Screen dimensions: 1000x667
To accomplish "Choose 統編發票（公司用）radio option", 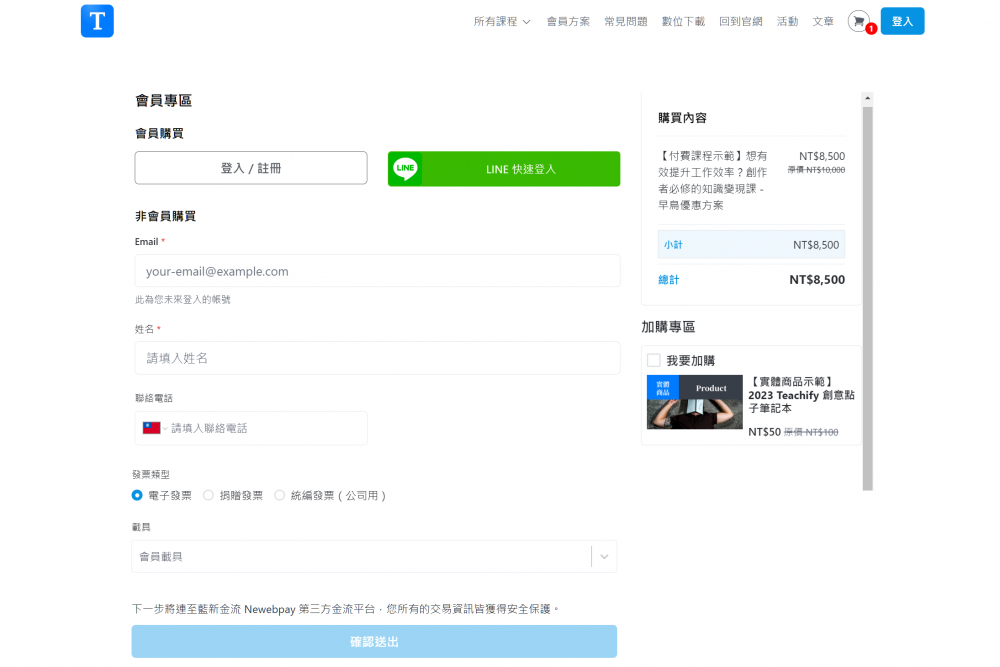I will coord(280,495).
